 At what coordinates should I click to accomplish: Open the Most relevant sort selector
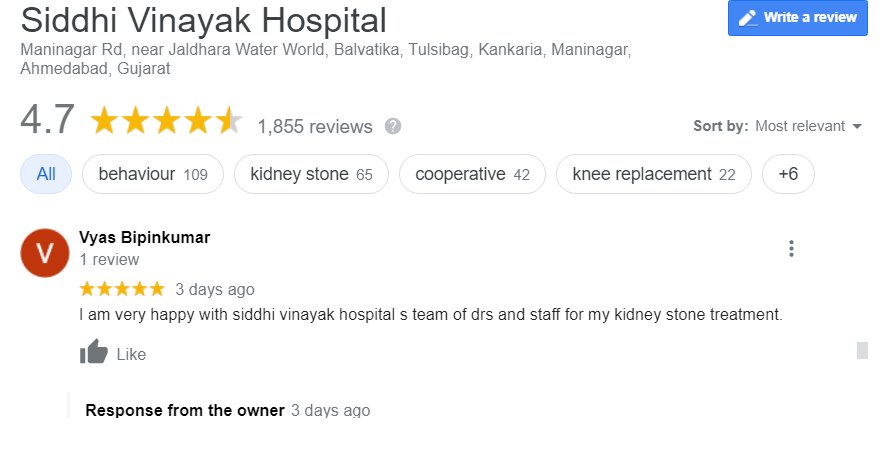point(808,126)
